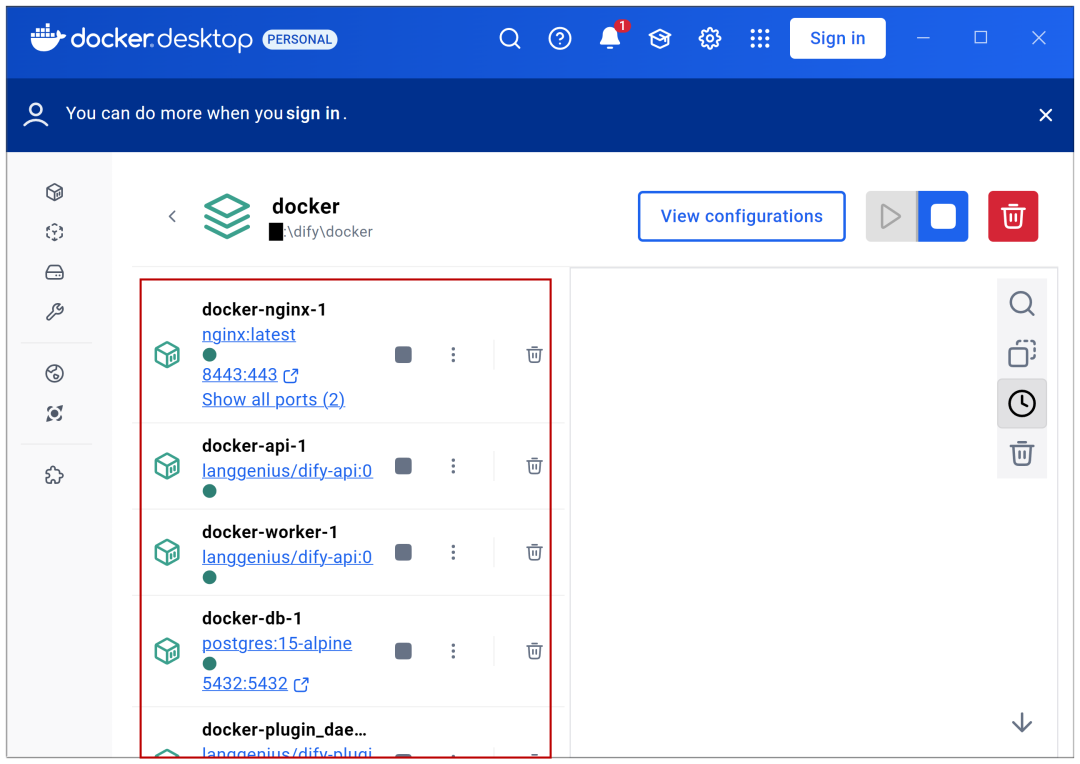This screenshot has width=1080, height=764.
Task: Open the help question mark icon
Action: point(560,39)
